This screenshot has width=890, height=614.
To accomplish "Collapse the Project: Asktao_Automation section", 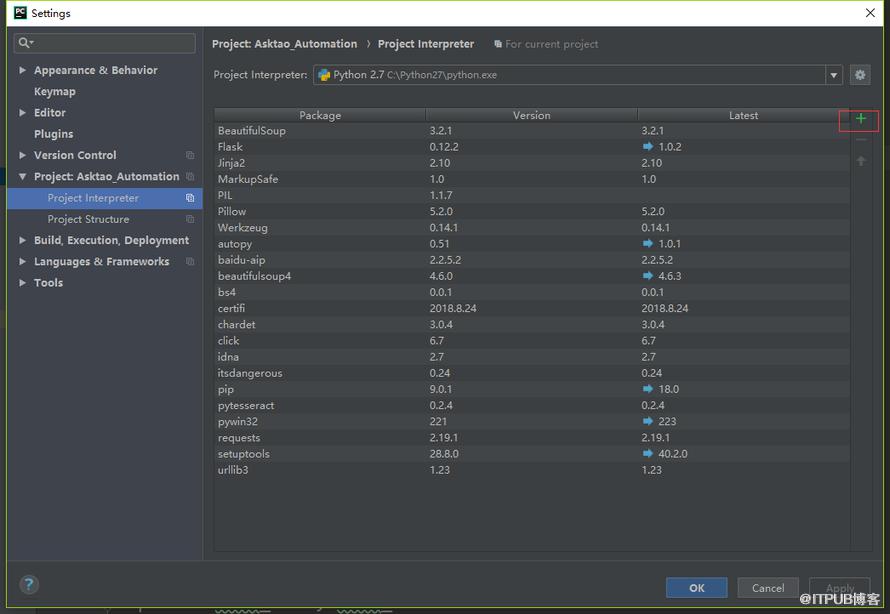I will 22,176.
